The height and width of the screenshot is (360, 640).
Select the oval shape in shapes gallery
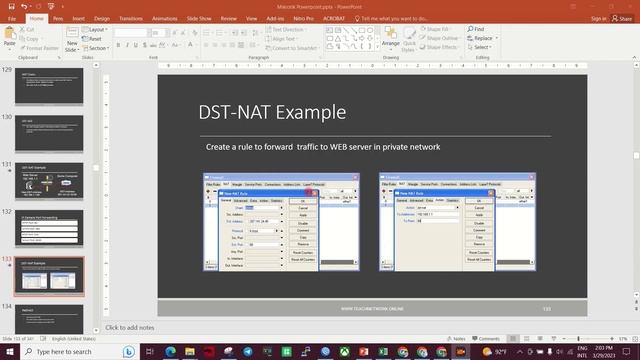pos(370,30)
